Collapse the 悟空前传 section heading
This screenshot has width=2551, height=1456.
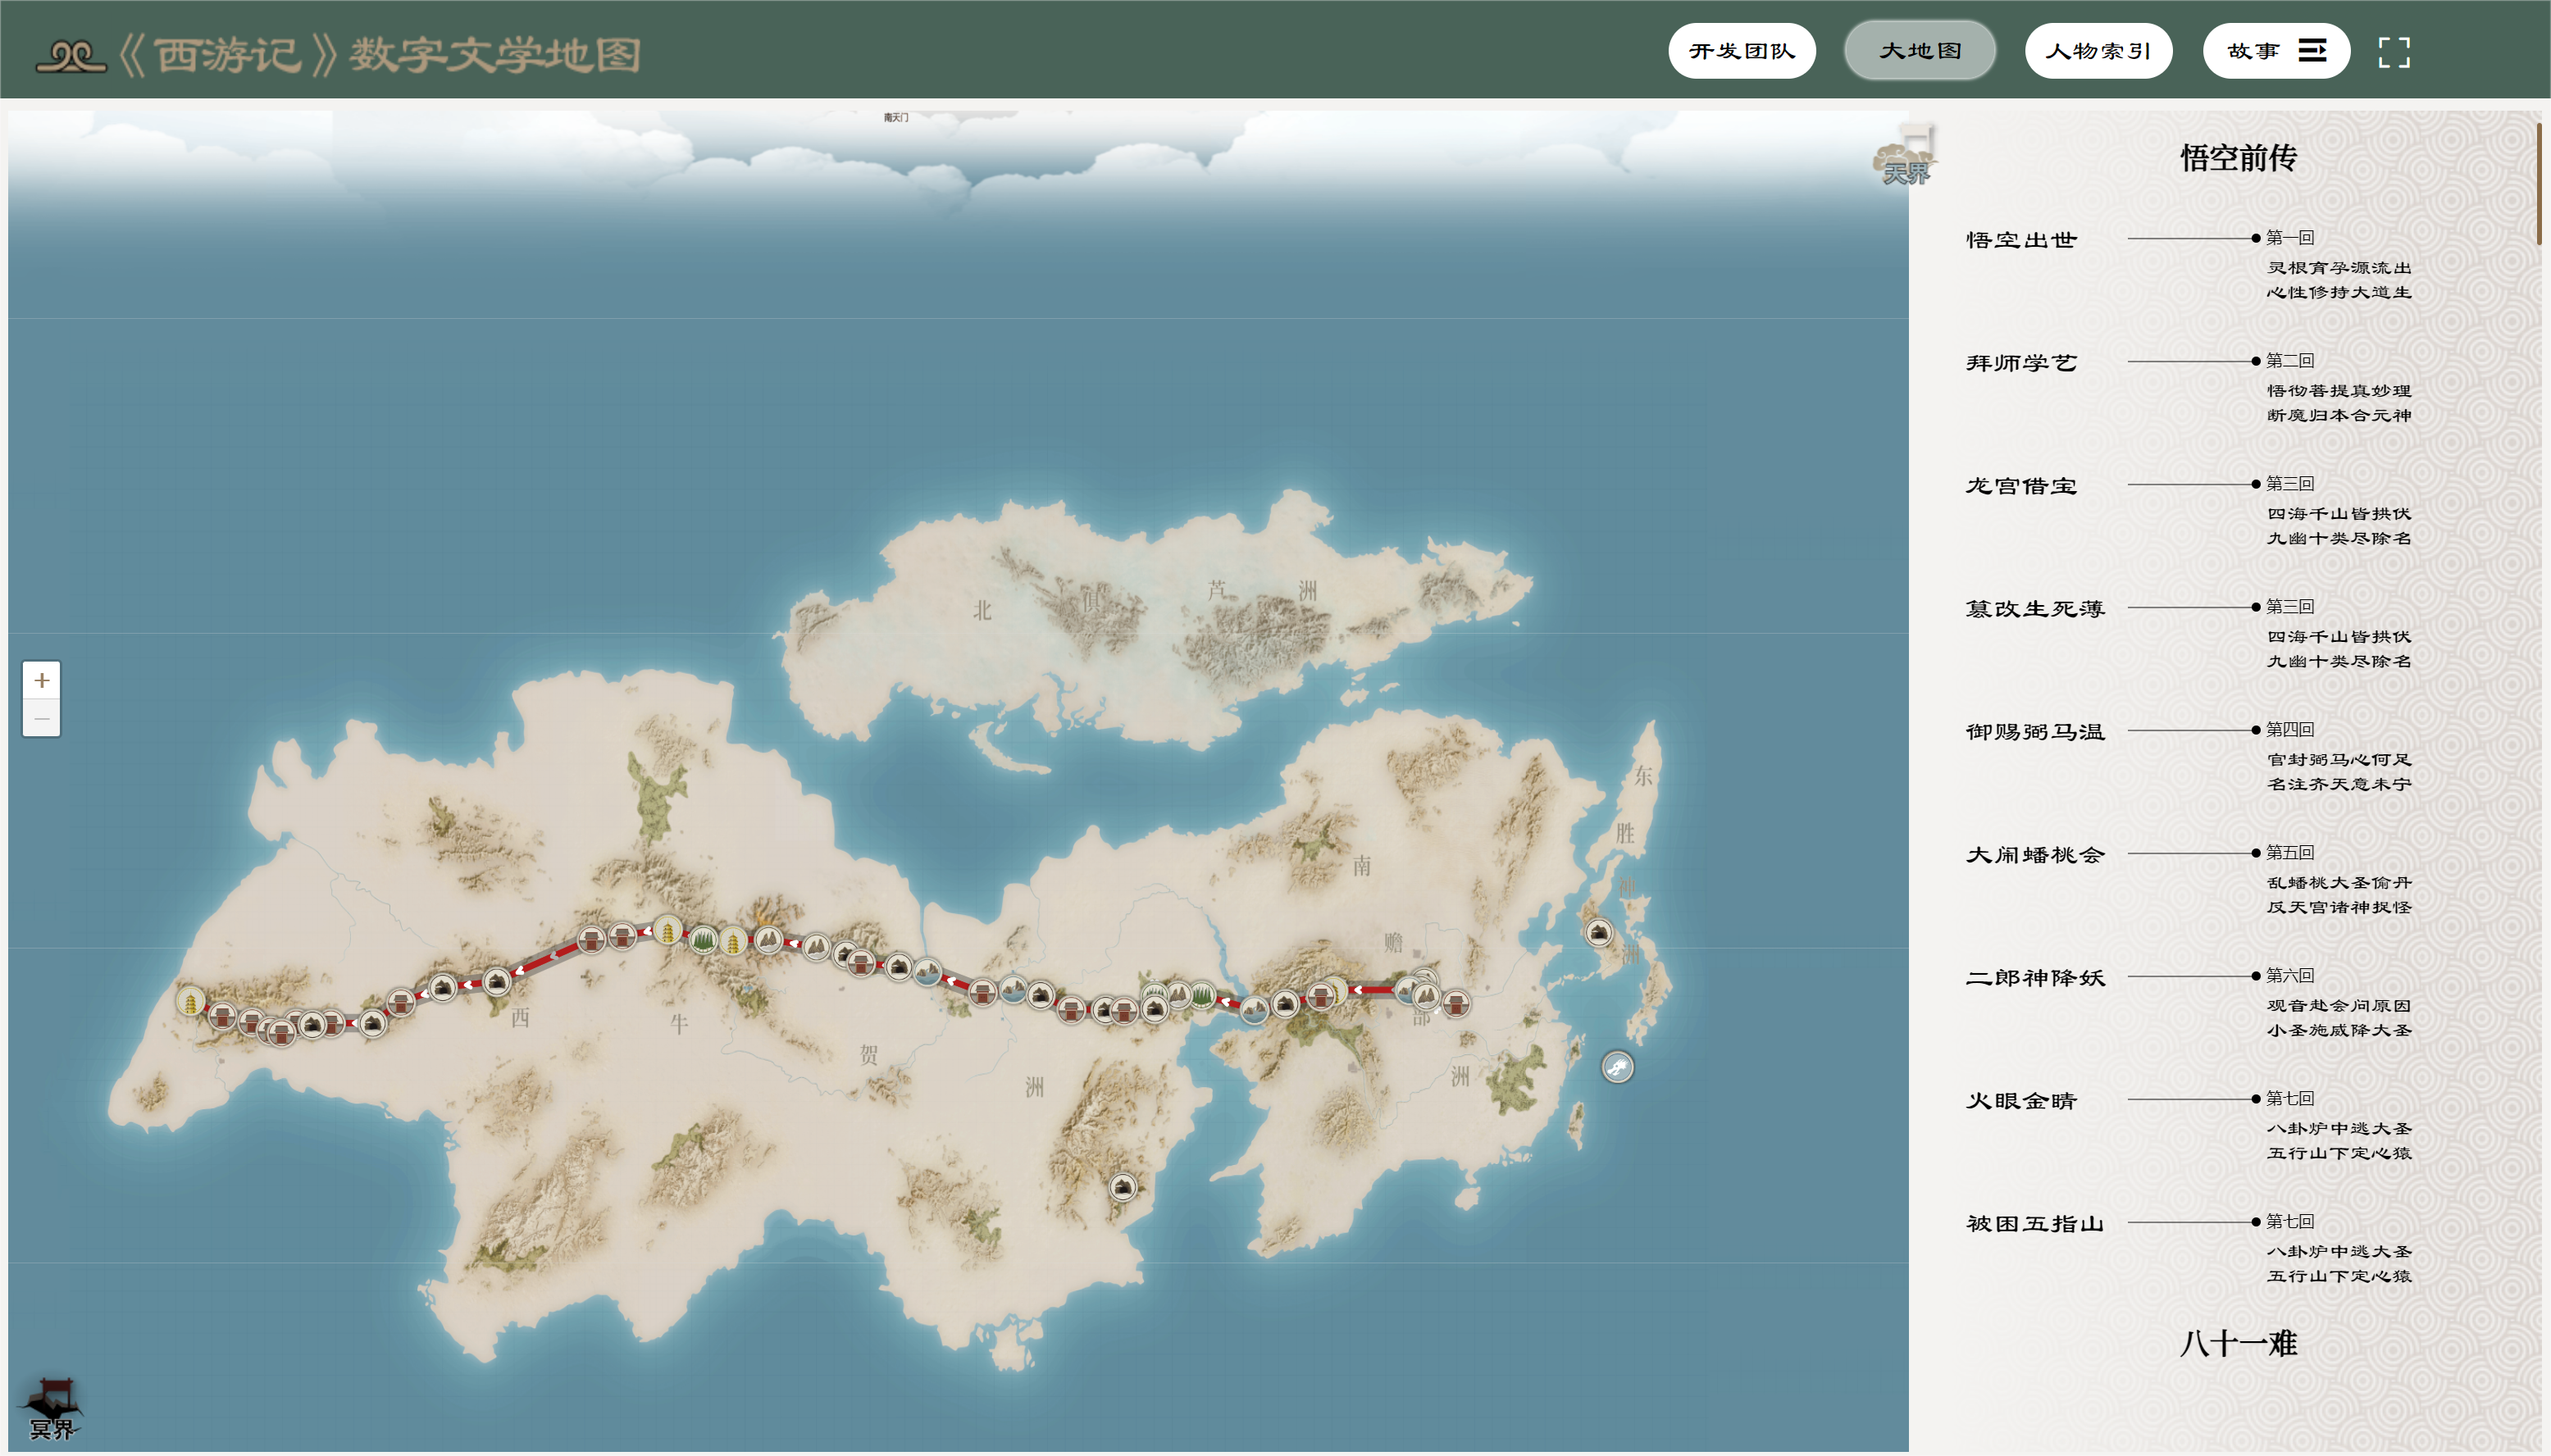2238,158
